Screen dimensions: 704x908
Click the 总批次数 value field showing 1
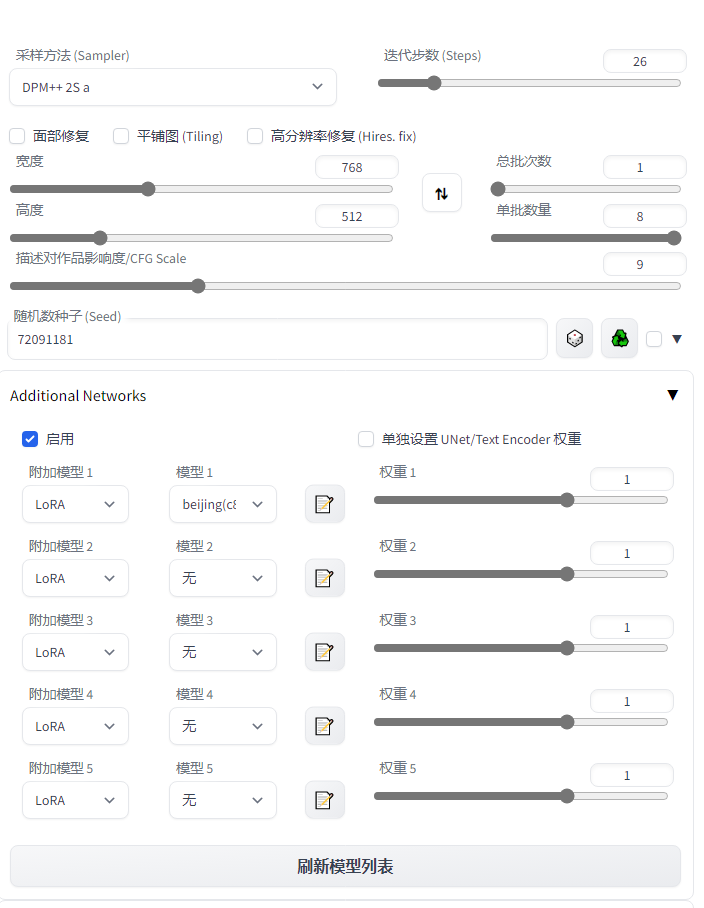644,167
